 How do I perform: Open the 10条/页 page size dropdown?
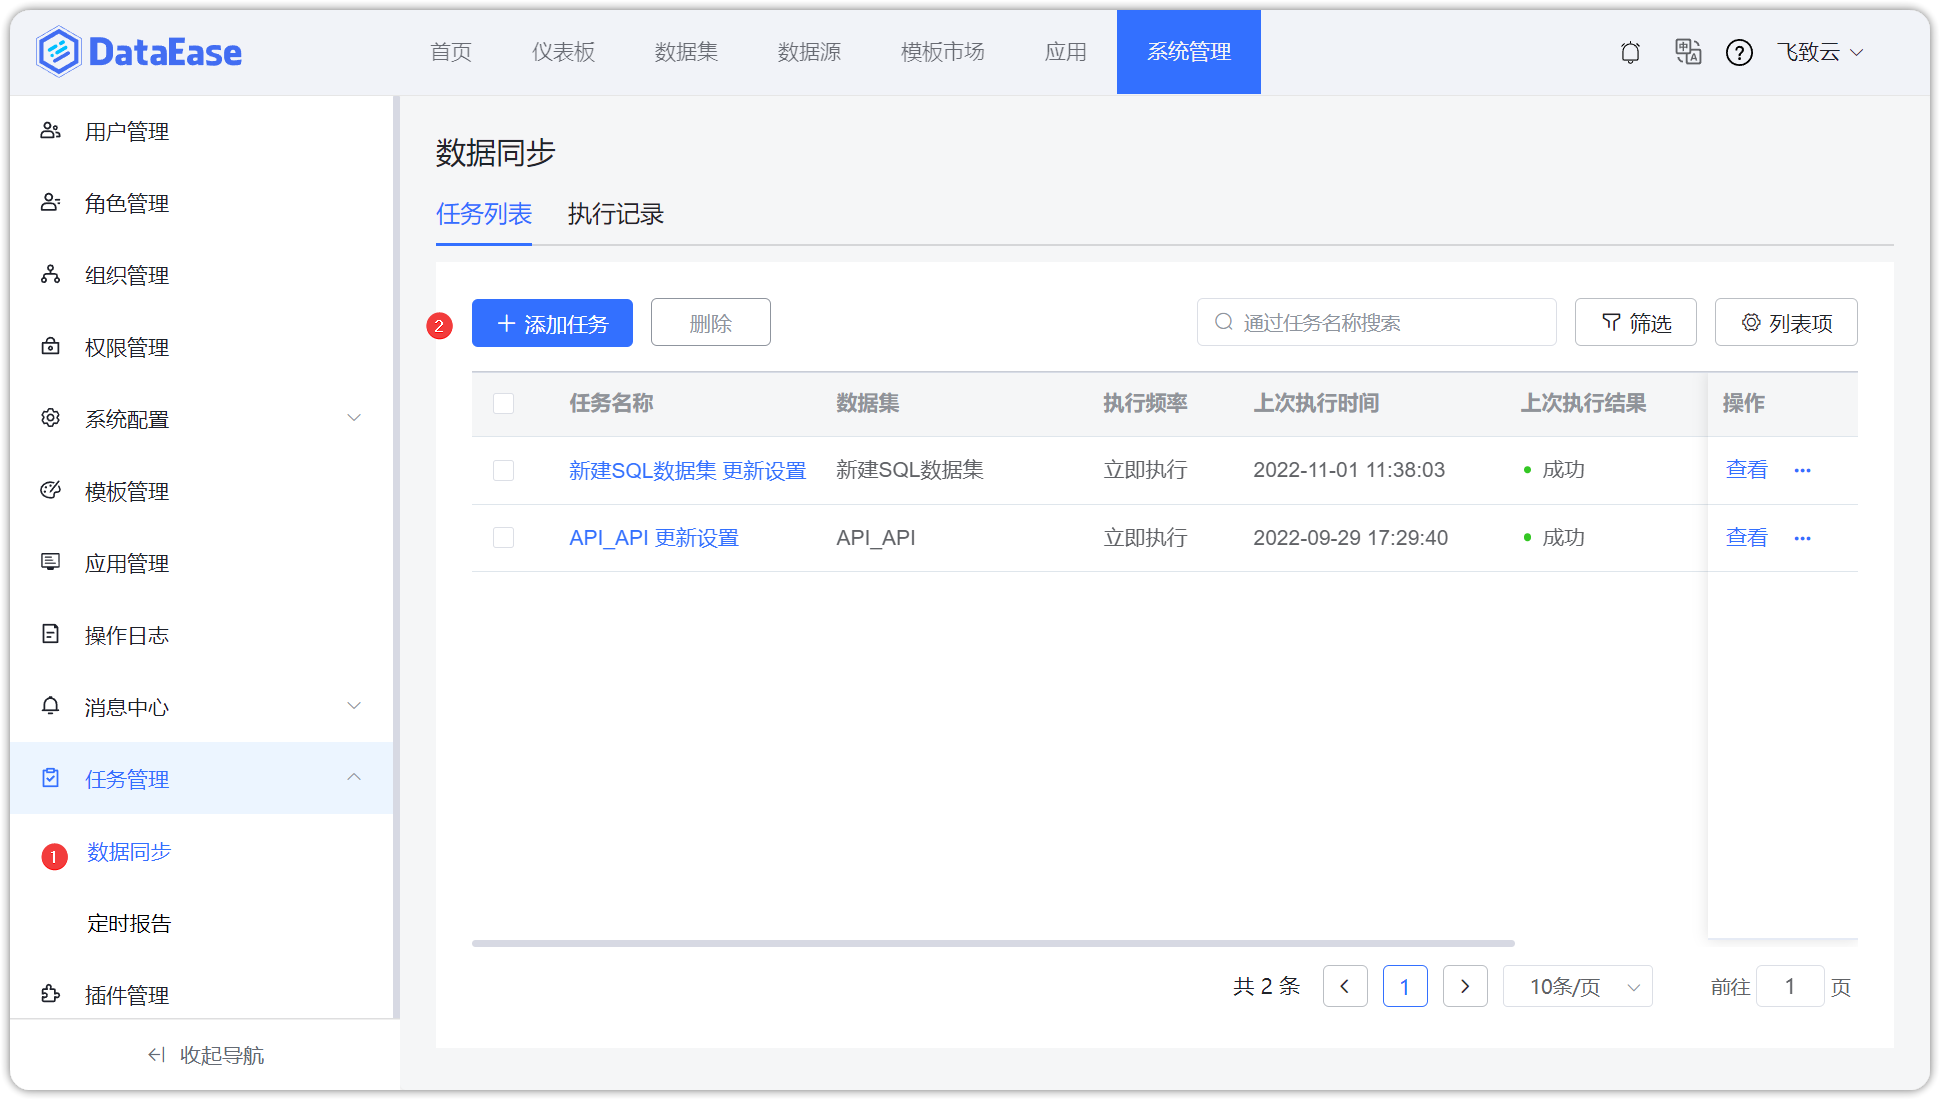1578,986
